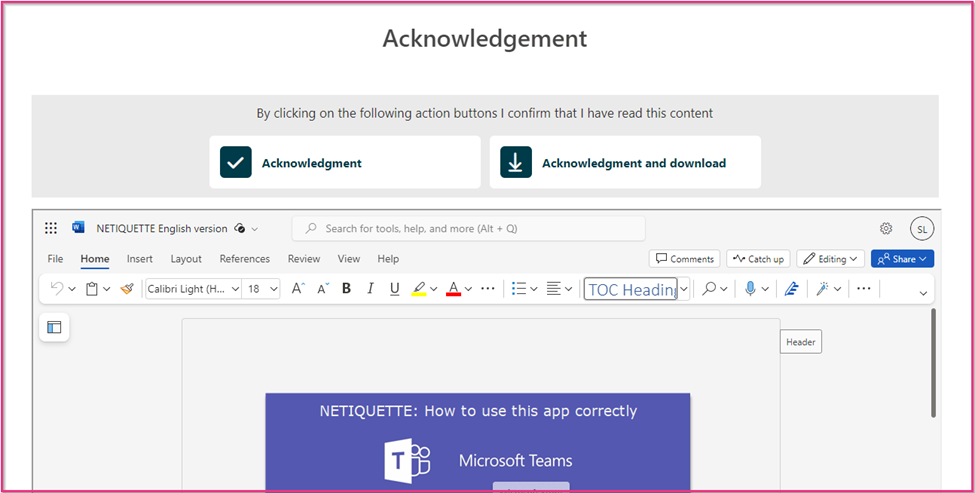Viewport: 975px width, 493px height.
Task: Toggle Underline formatting
Action: (394, 289)
